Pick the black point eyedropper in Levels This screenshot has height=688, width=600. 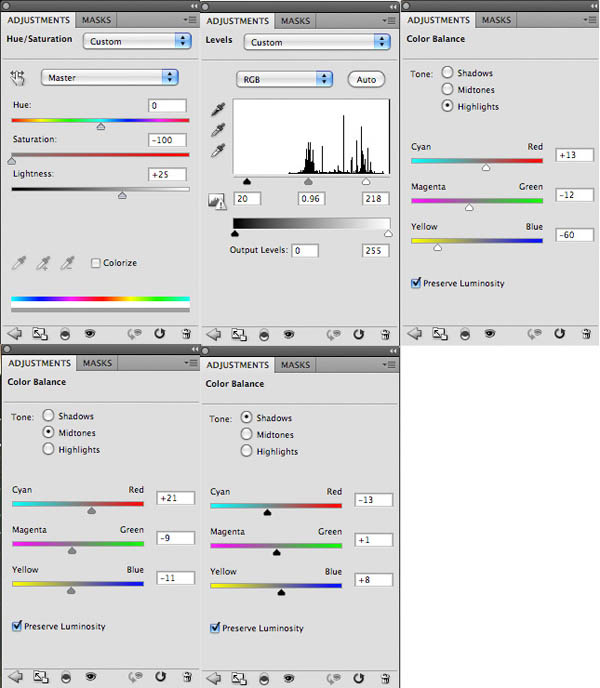coord(216,109)
